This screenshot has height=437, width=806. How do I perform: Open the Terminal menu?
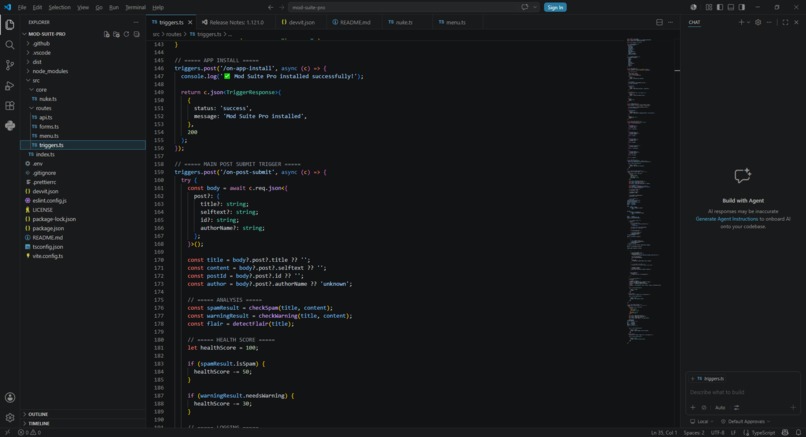click(135, 7)
